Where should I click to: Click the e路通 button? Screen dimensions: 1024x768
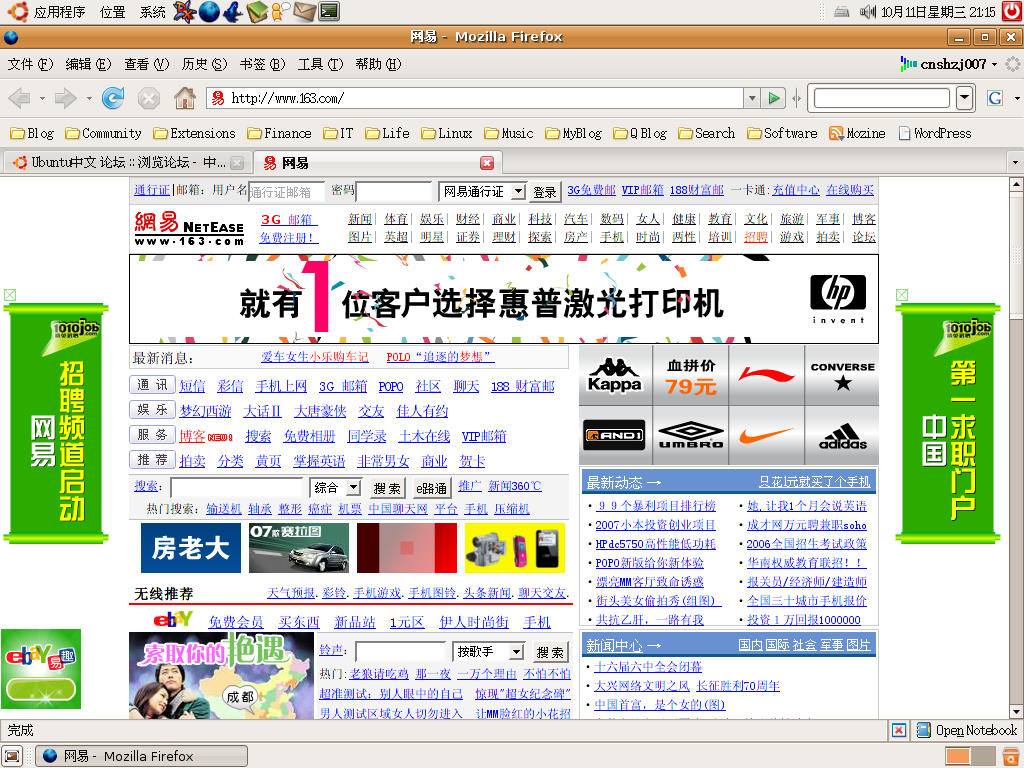pyautogui.click(x=431, y=488)
